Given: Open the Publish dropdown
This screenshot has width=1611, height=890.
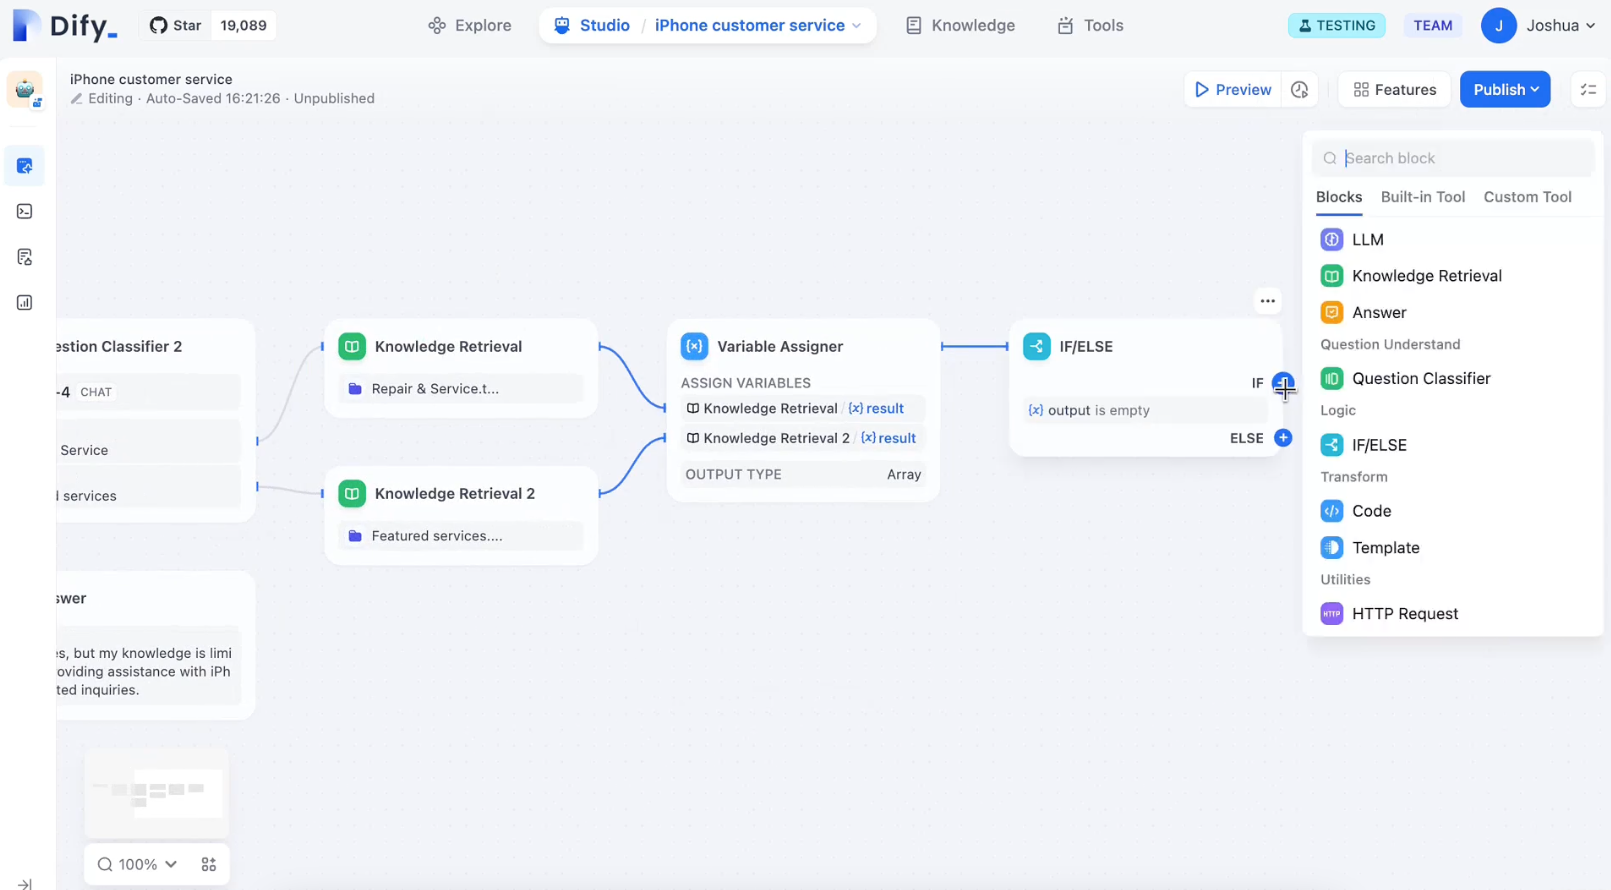Looking at the screenshot, I should point(1504,90).
